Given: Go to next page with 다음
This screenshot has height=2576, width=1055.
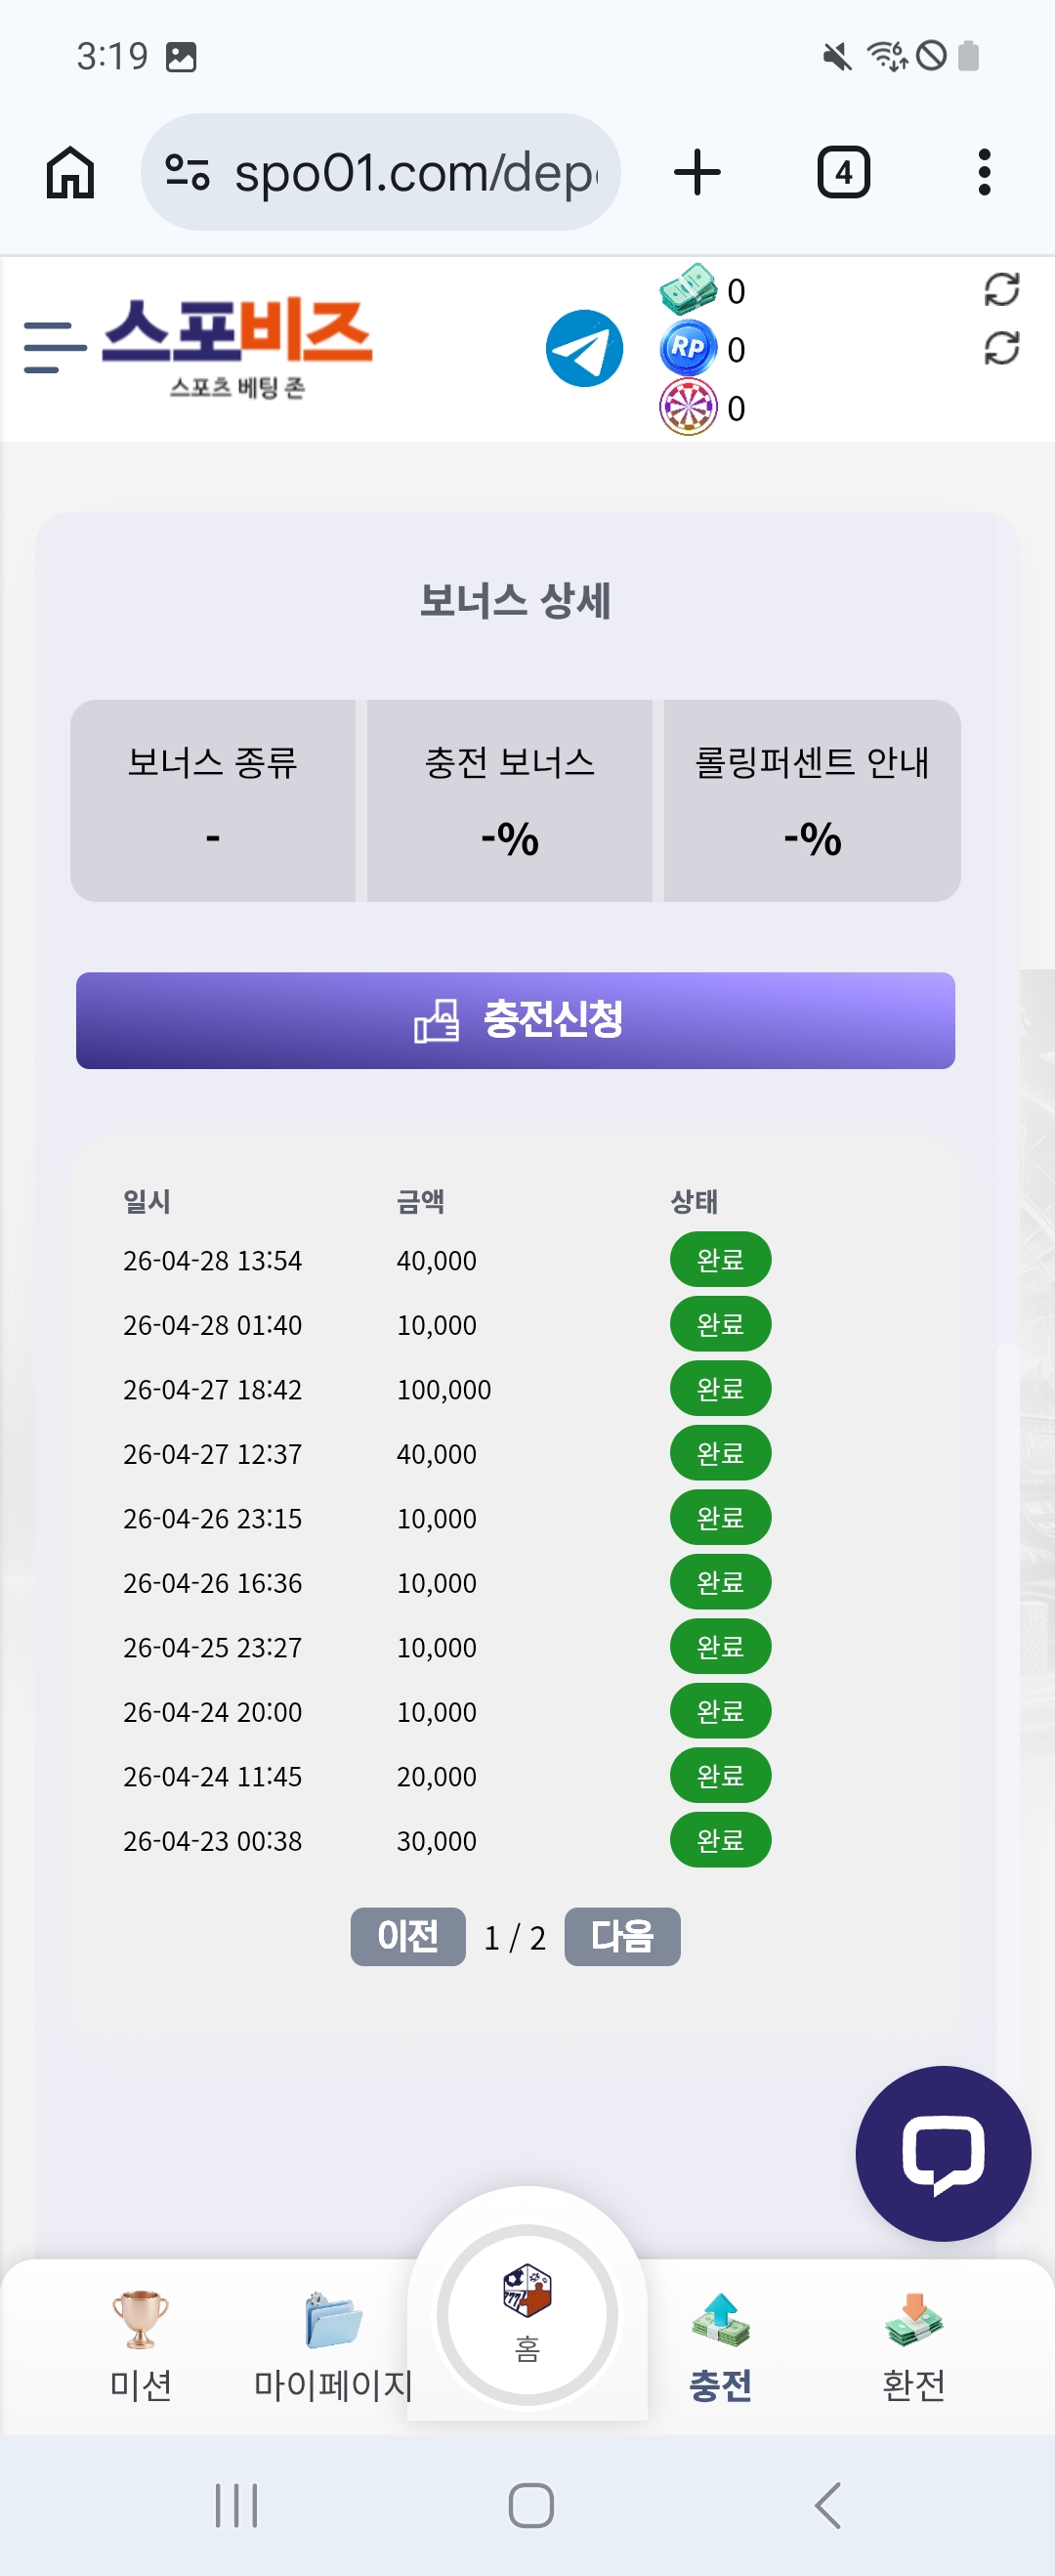Looking at the screenshot, I should (x=622, y=1937).
